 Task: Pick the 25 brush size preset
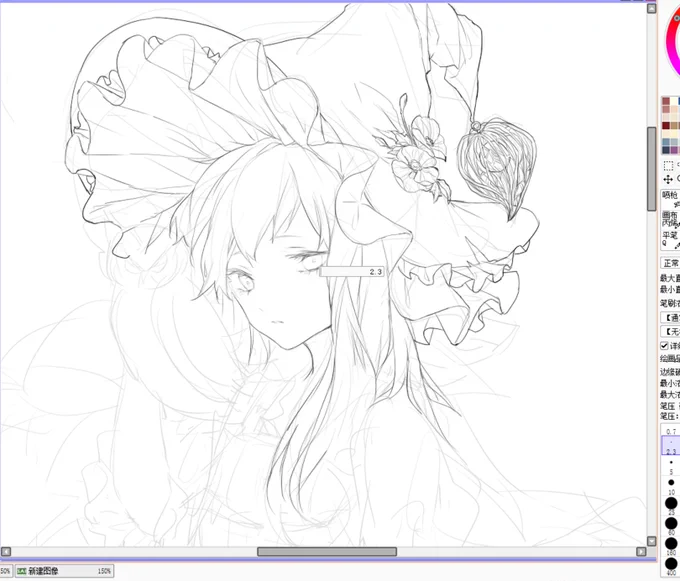click(671, 506)
